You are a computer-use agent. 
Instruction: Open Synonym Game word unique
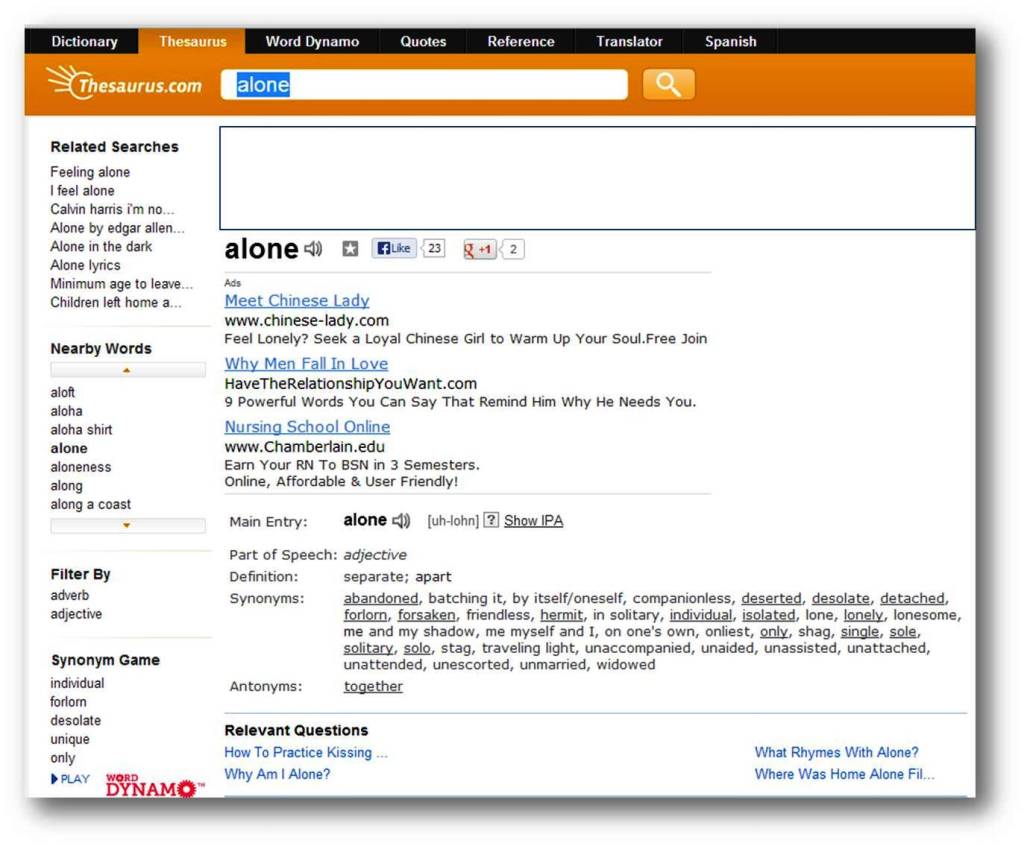70,740
